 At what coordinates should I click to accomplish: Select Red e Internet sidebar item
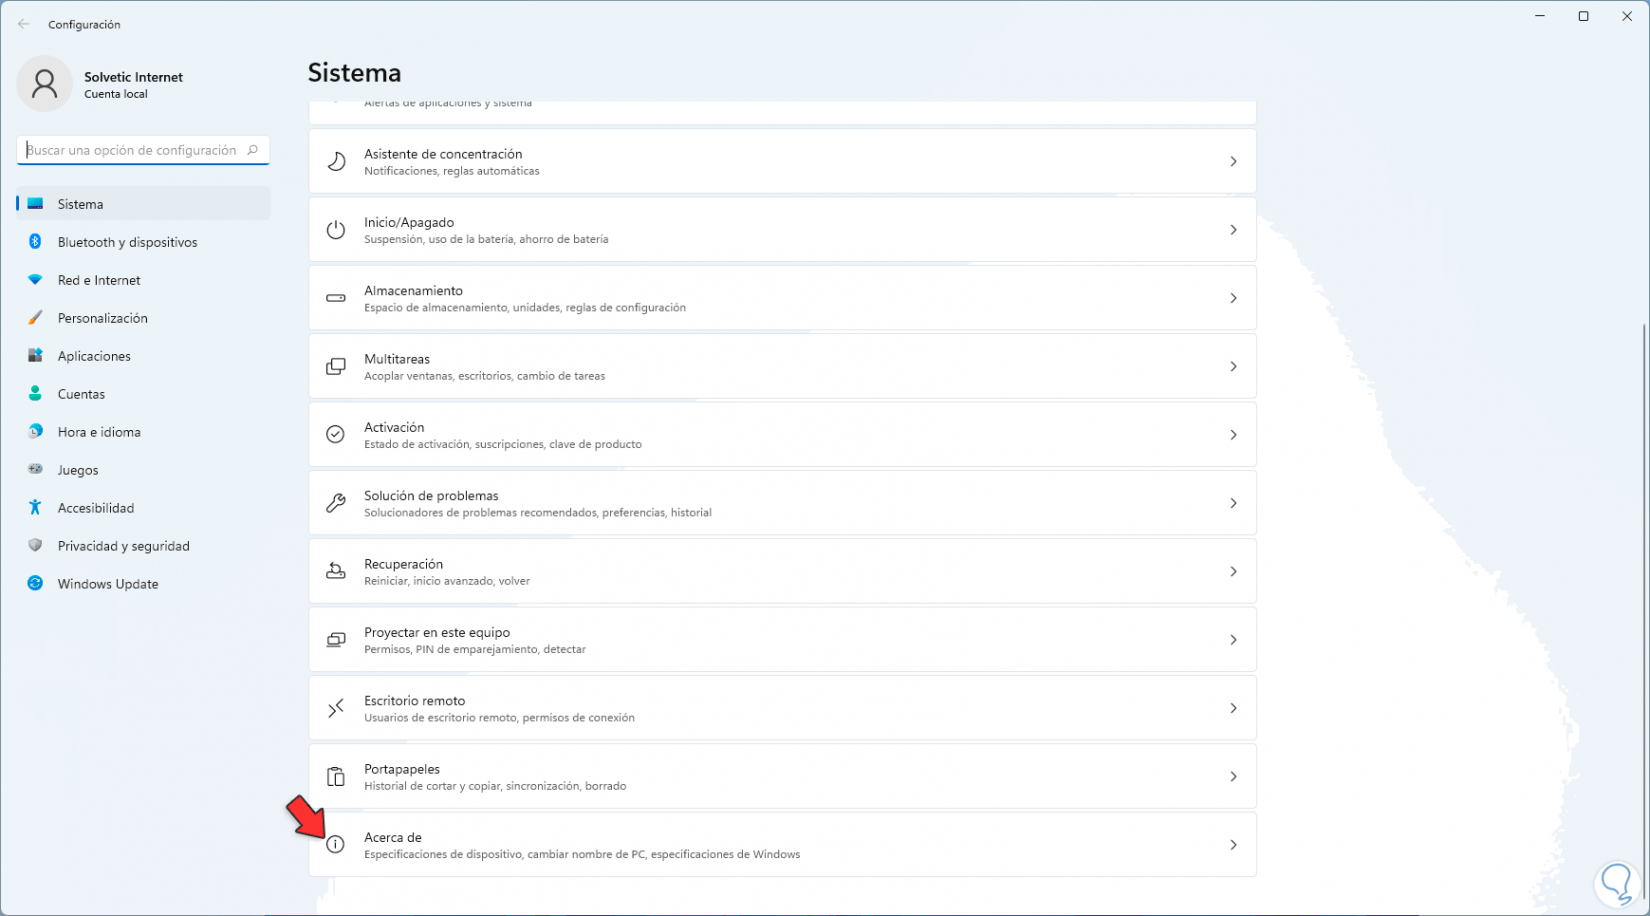[x=99, y=280]
